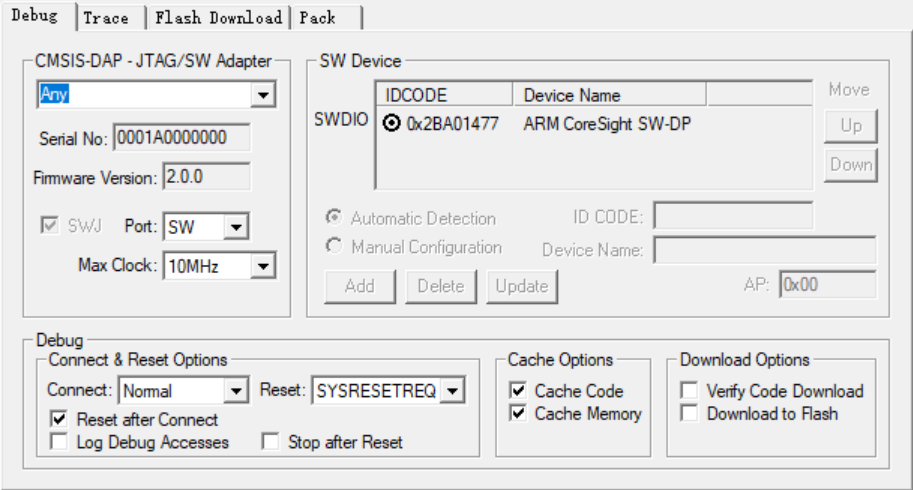This screenshot has height=490, width=913.
Task: Open the Max Clock 10MHz dropdown
Action: [220, 267]
